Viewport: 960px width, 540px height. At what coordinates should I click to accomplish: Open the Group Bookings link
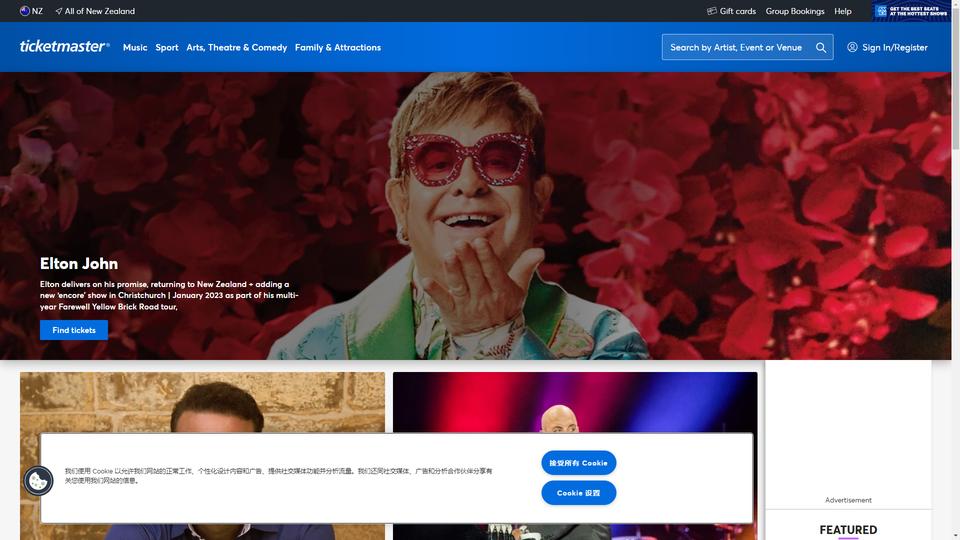[795, 11]
